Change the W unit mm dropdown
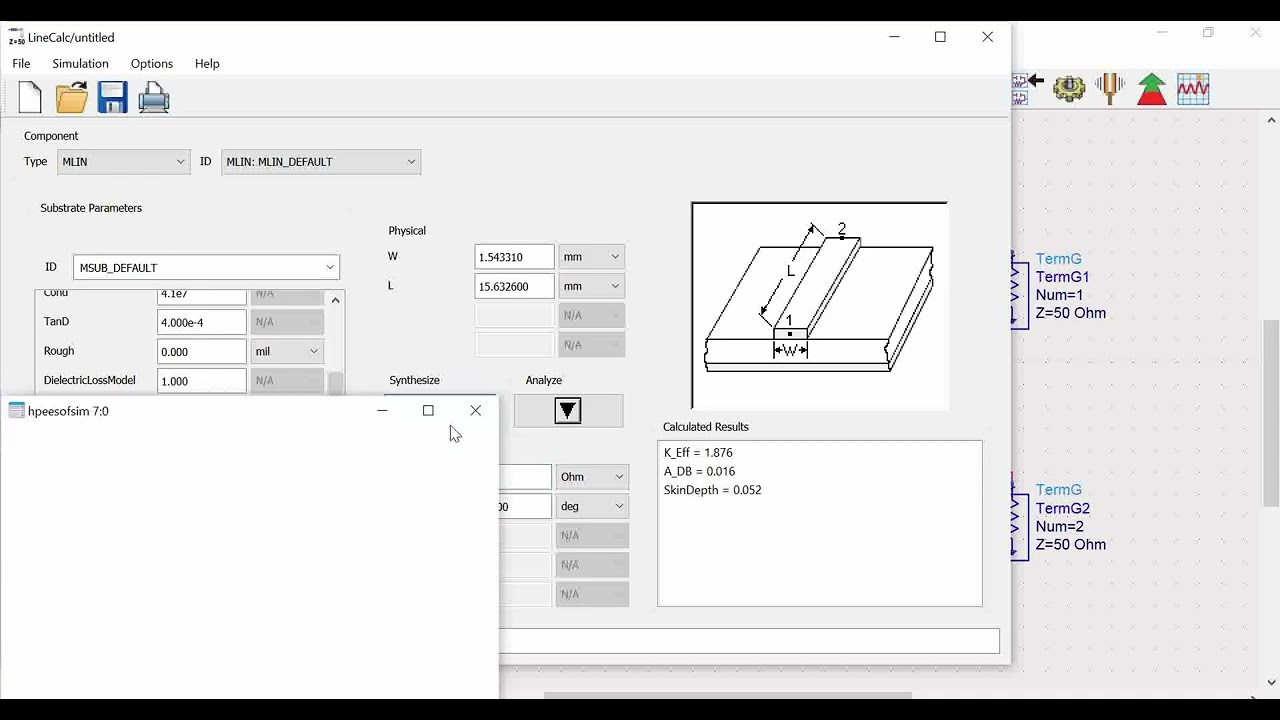The width and height of the screenshot is (1280, 720). pos(591,256)
